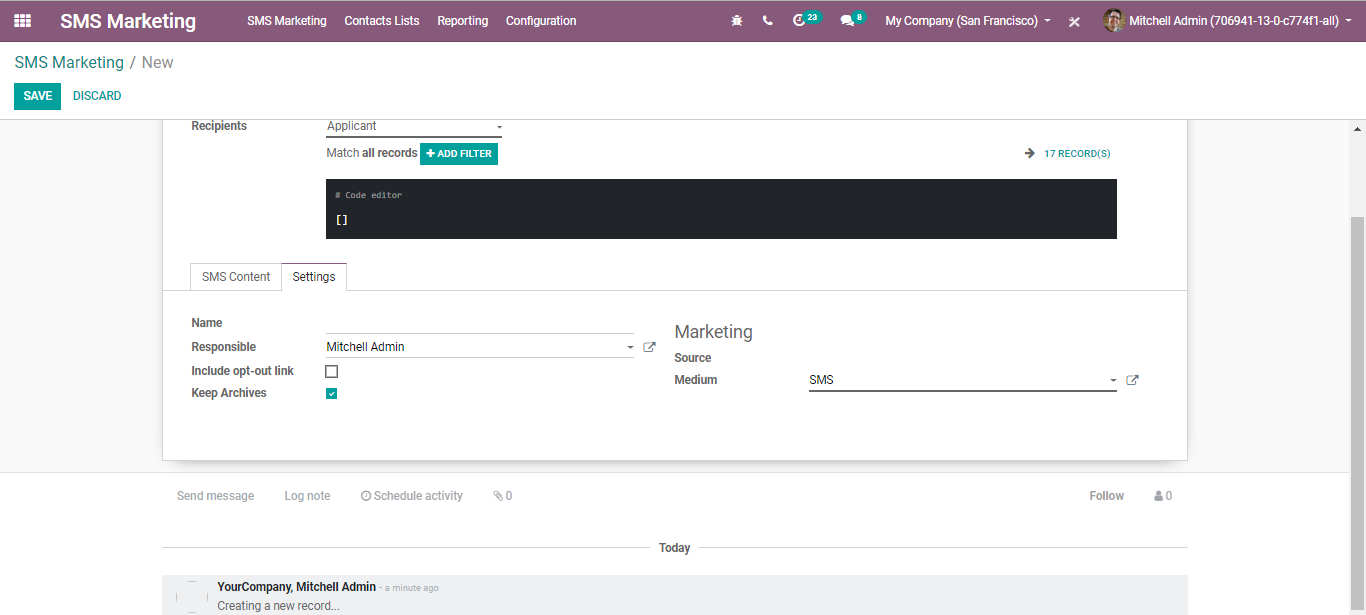Click the tools icon beside the company name
Screen dimensions: 1366x615
pos(1074,21)
